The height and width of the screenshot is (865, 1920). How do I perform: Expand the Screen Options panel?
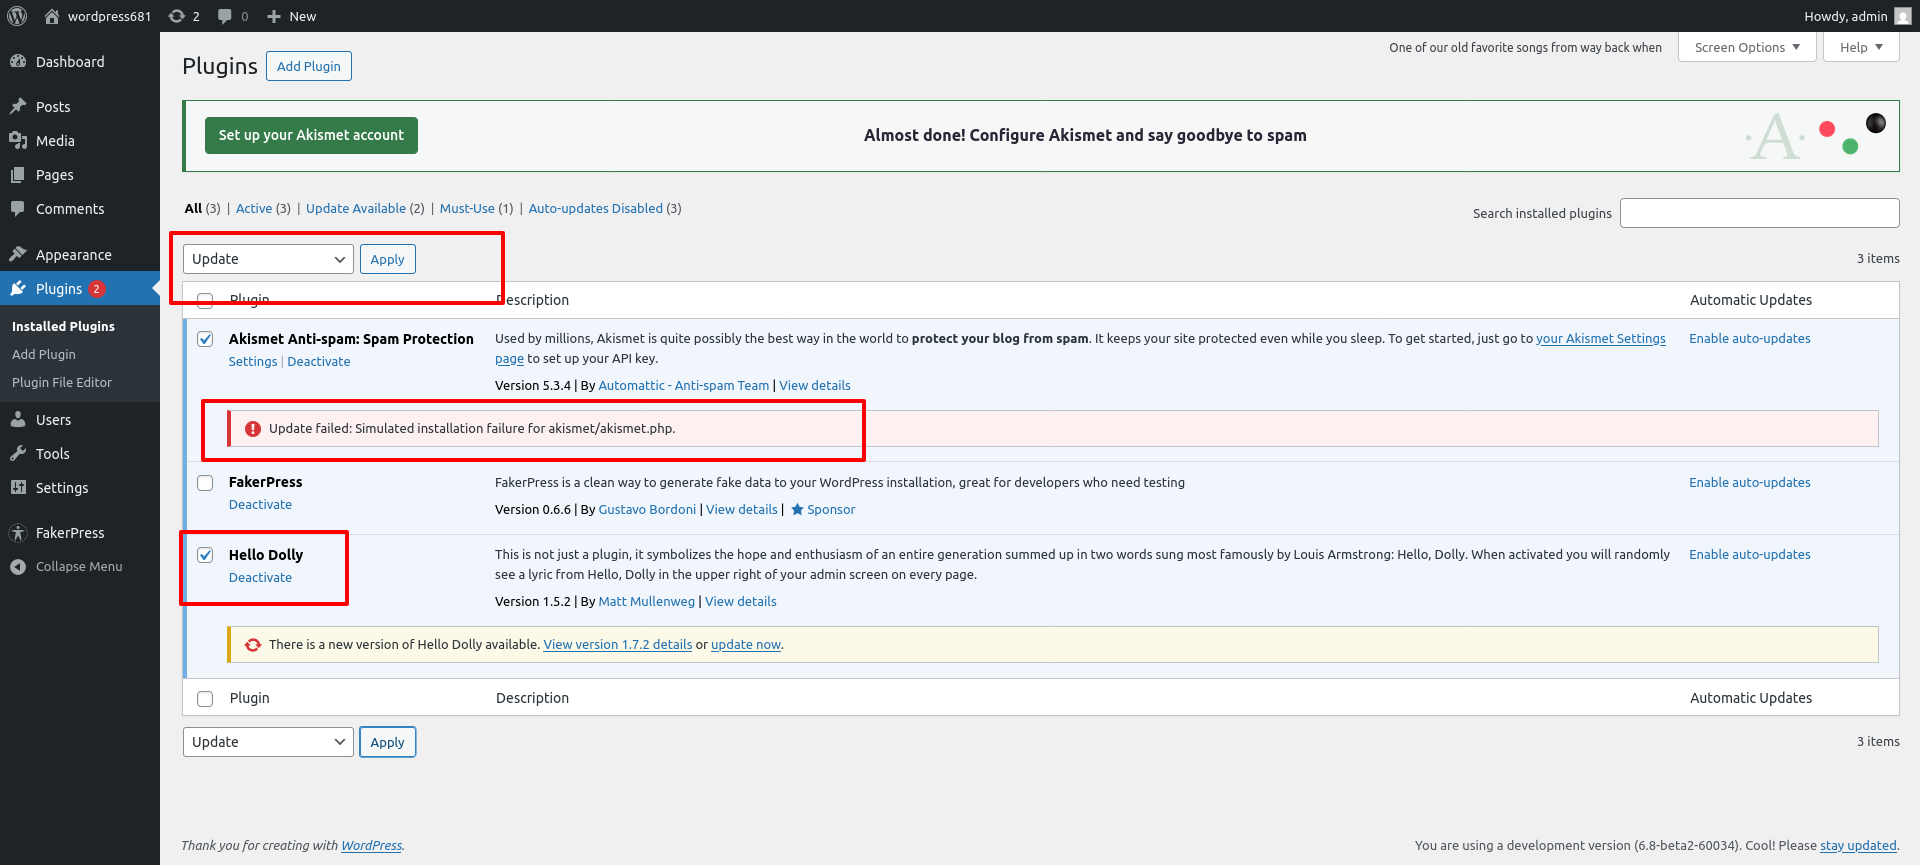[x=1747, y=47]
